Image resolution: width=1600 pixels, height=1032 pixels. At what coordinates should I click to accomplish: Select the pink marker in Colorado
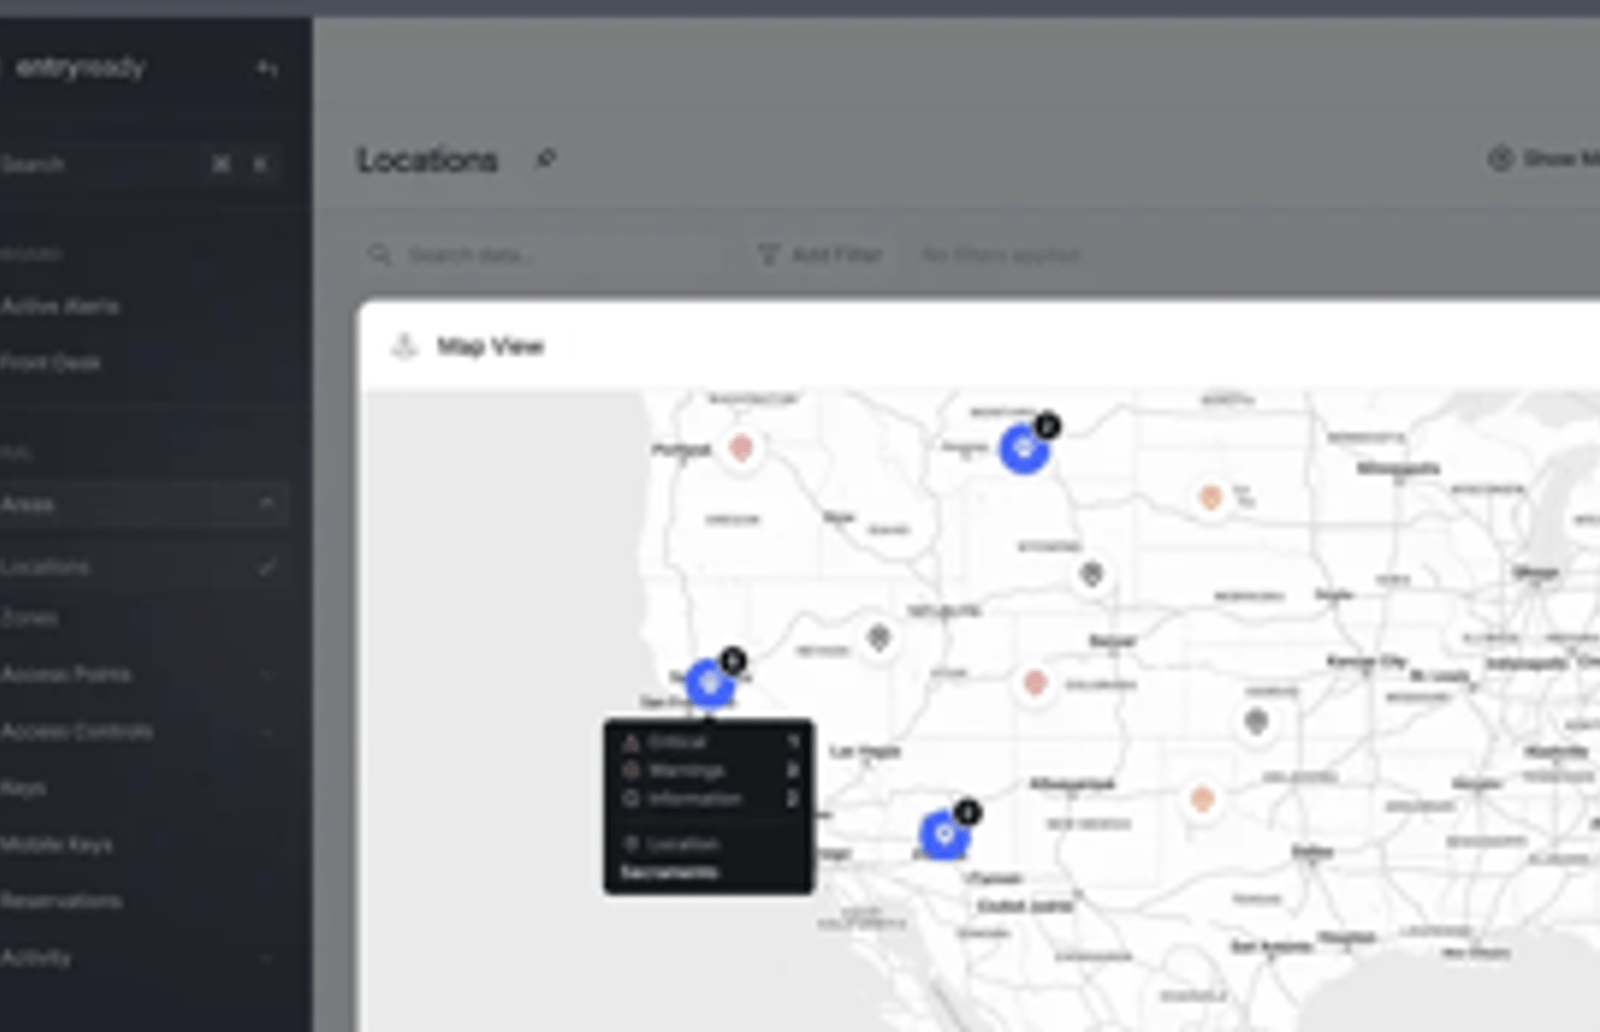tap(1035, 684)
